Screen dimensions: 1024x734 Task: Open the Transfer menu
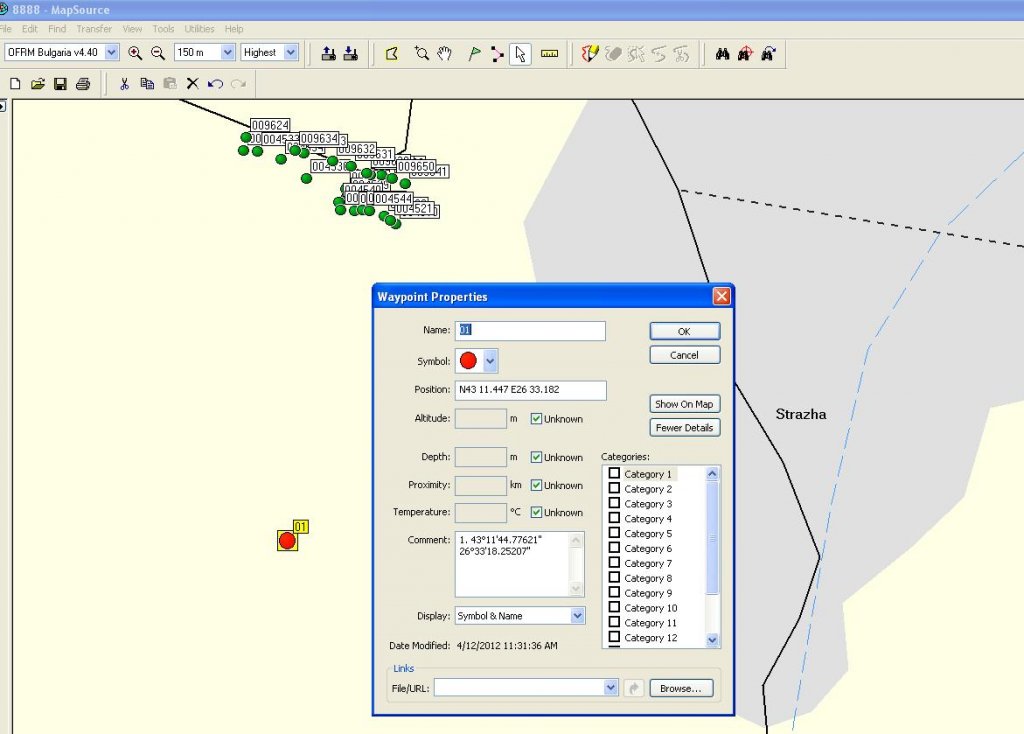pyautogui.click(x=94, y=29)
